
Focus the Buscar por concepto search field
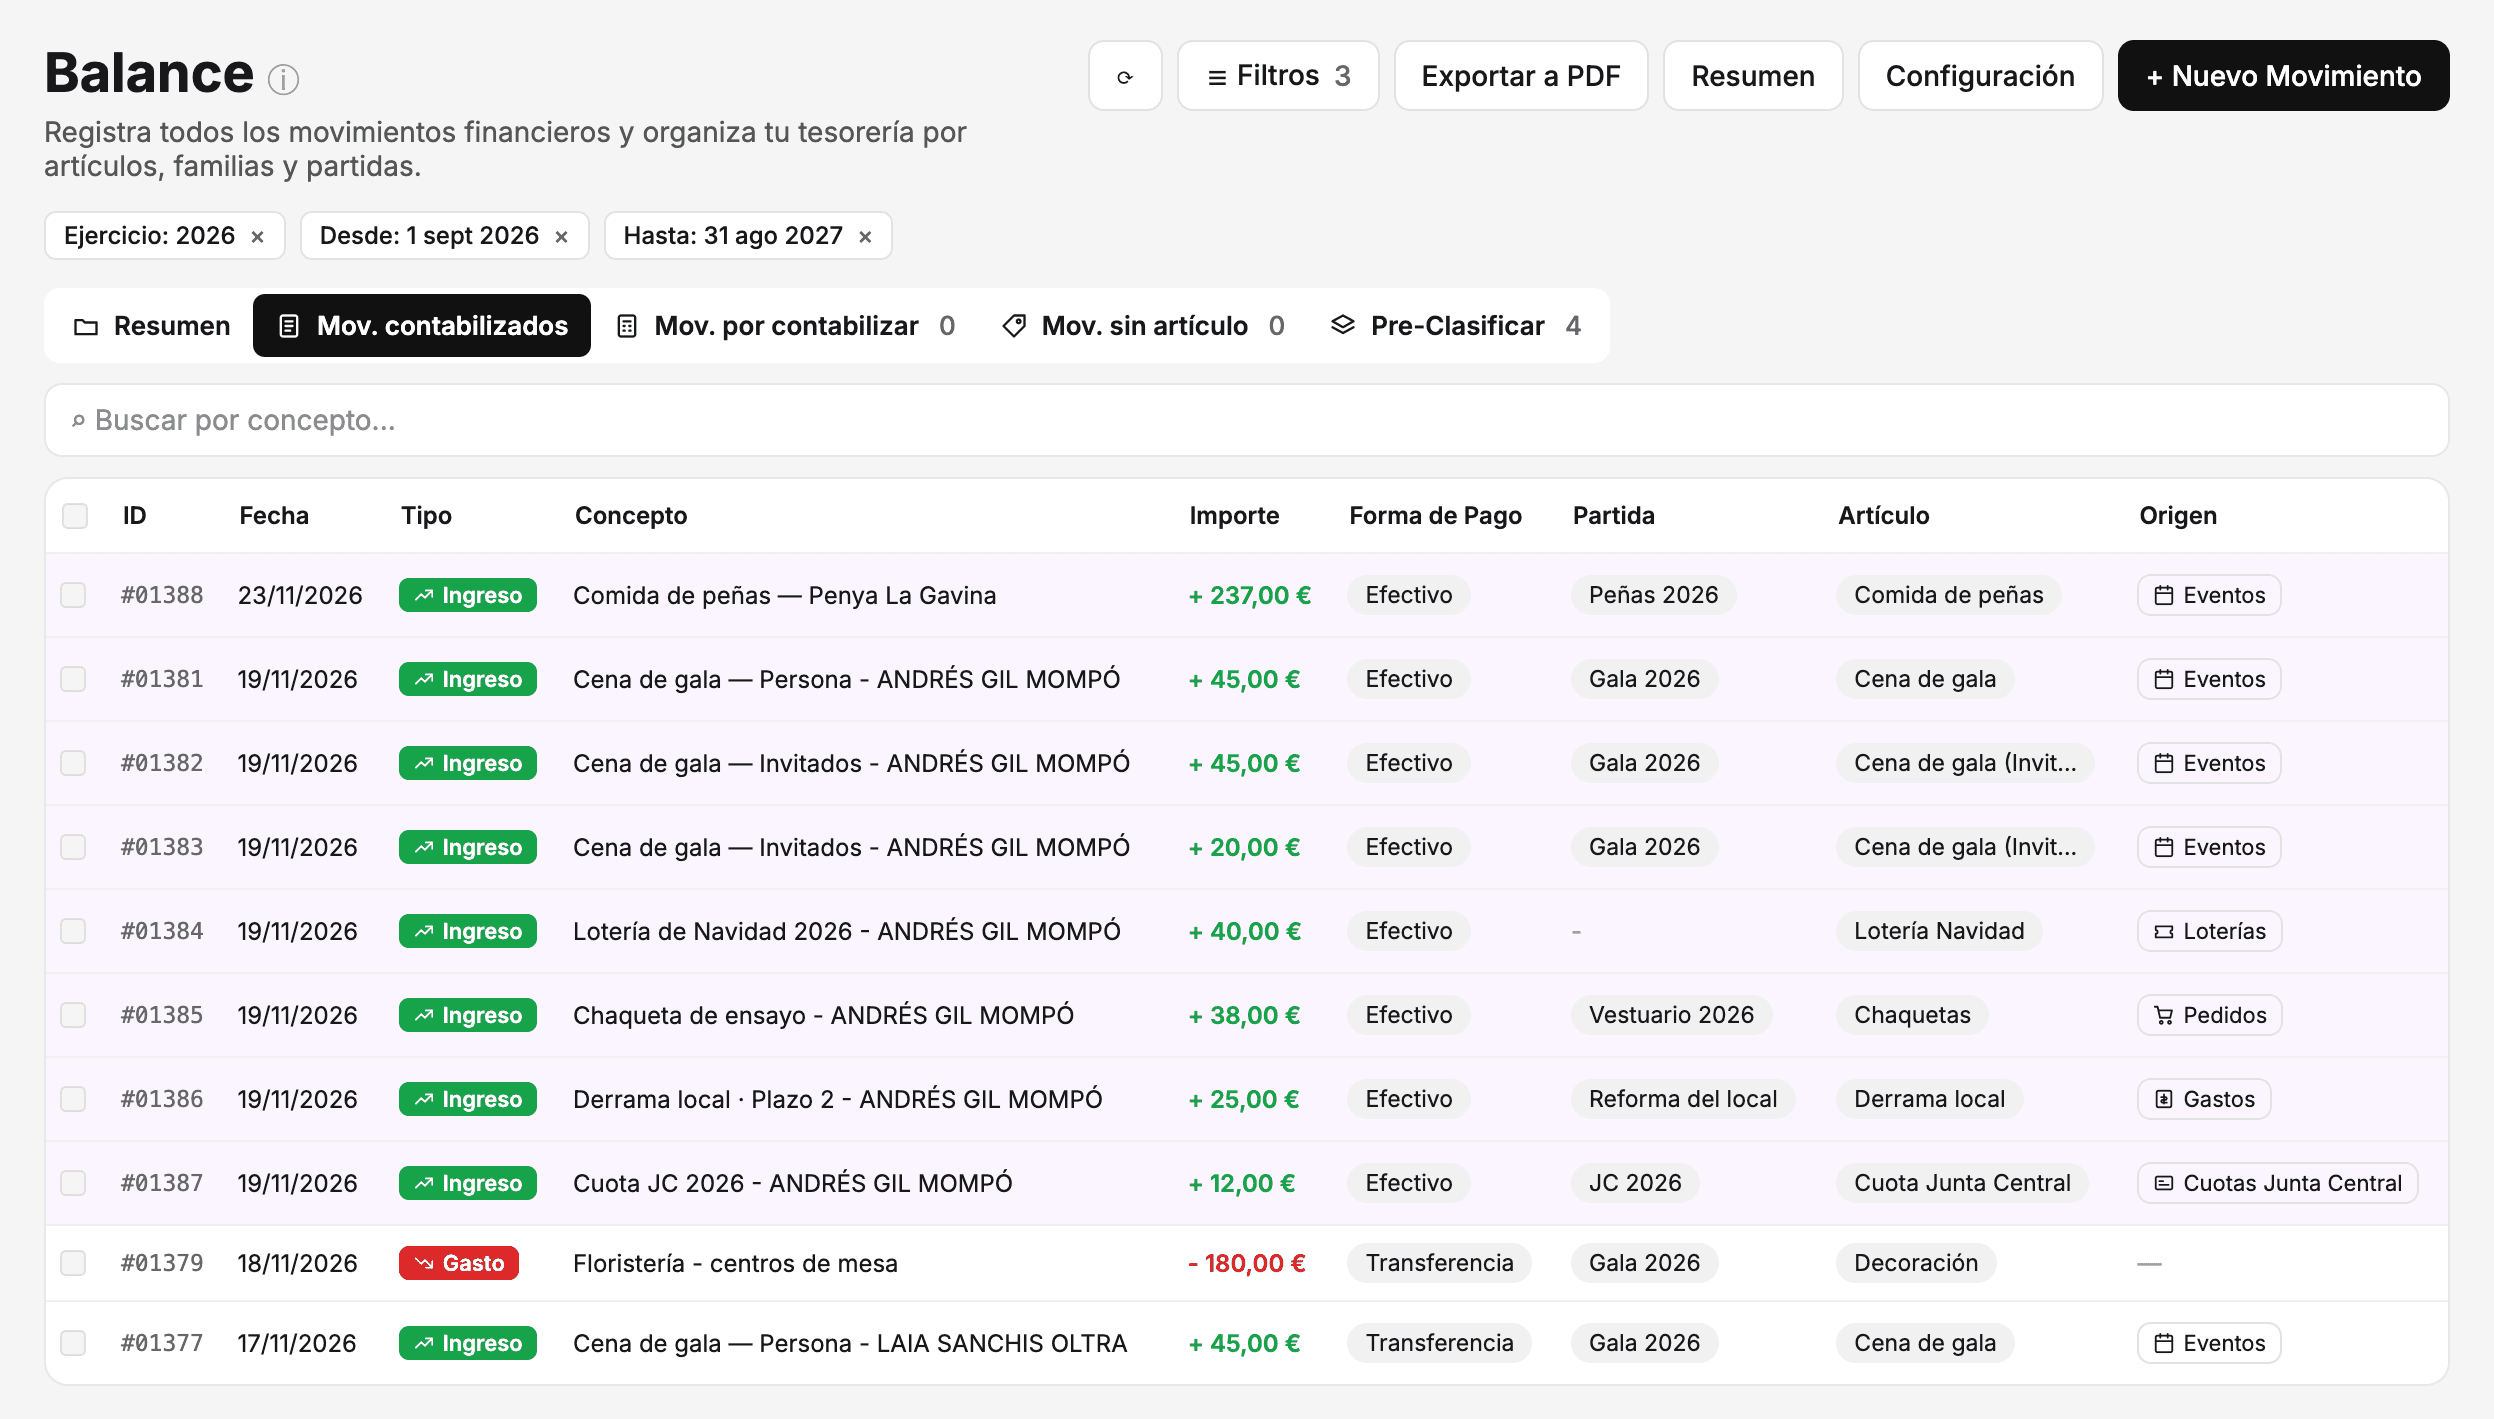[x=1247, y=420]
